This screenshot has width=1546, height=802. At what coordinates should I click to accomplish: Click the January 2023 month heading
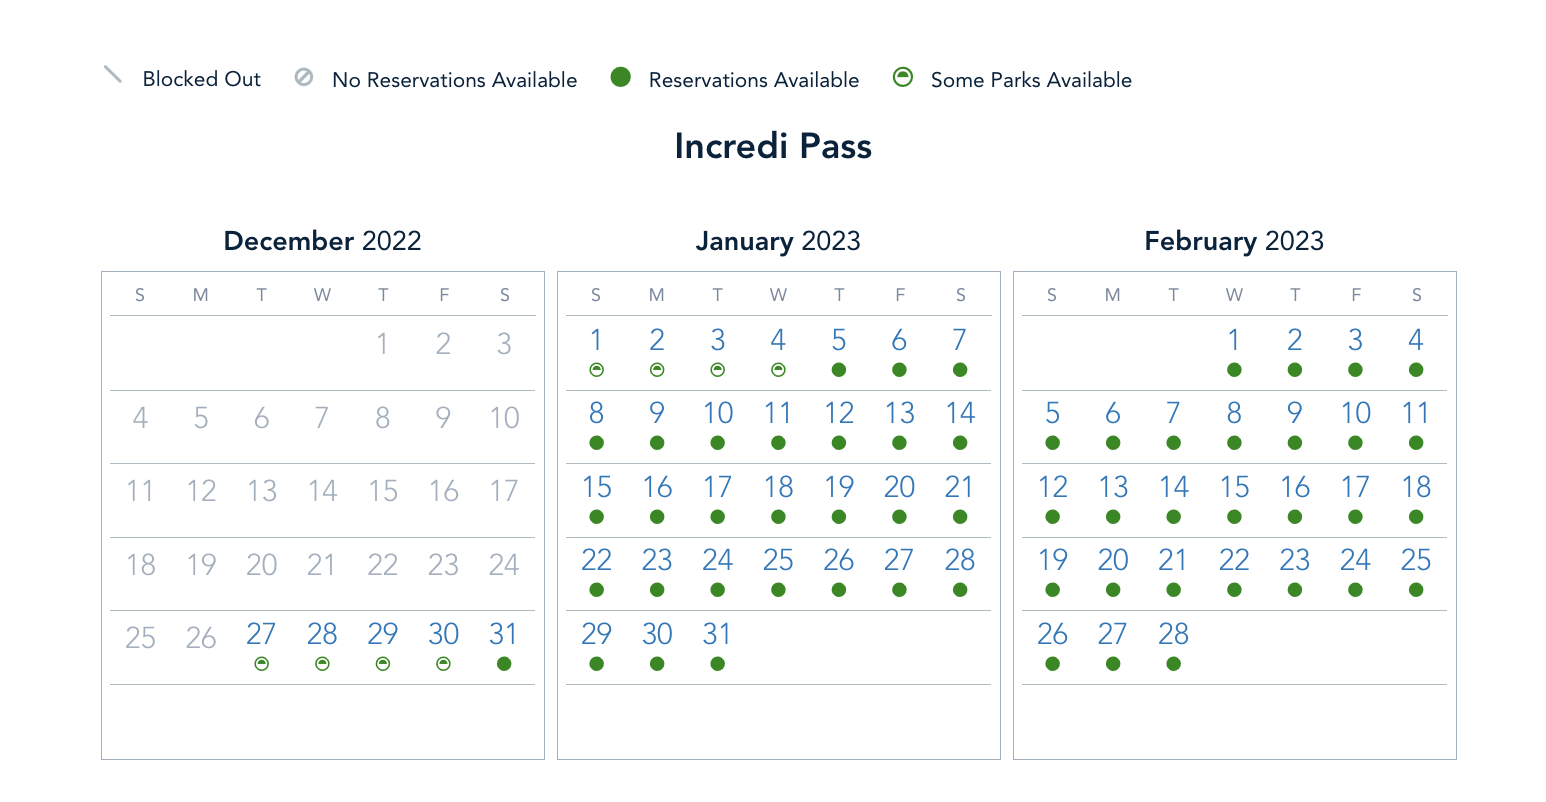pyautogui.click(x=778, y=241)
